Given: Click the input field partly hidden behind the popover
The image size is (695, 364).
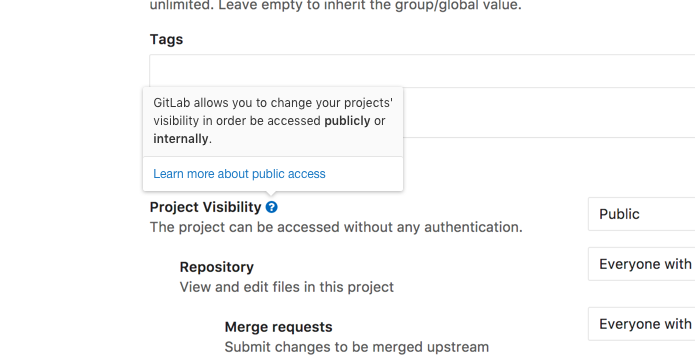Looking at the screenshot, I should click(549, 113).
